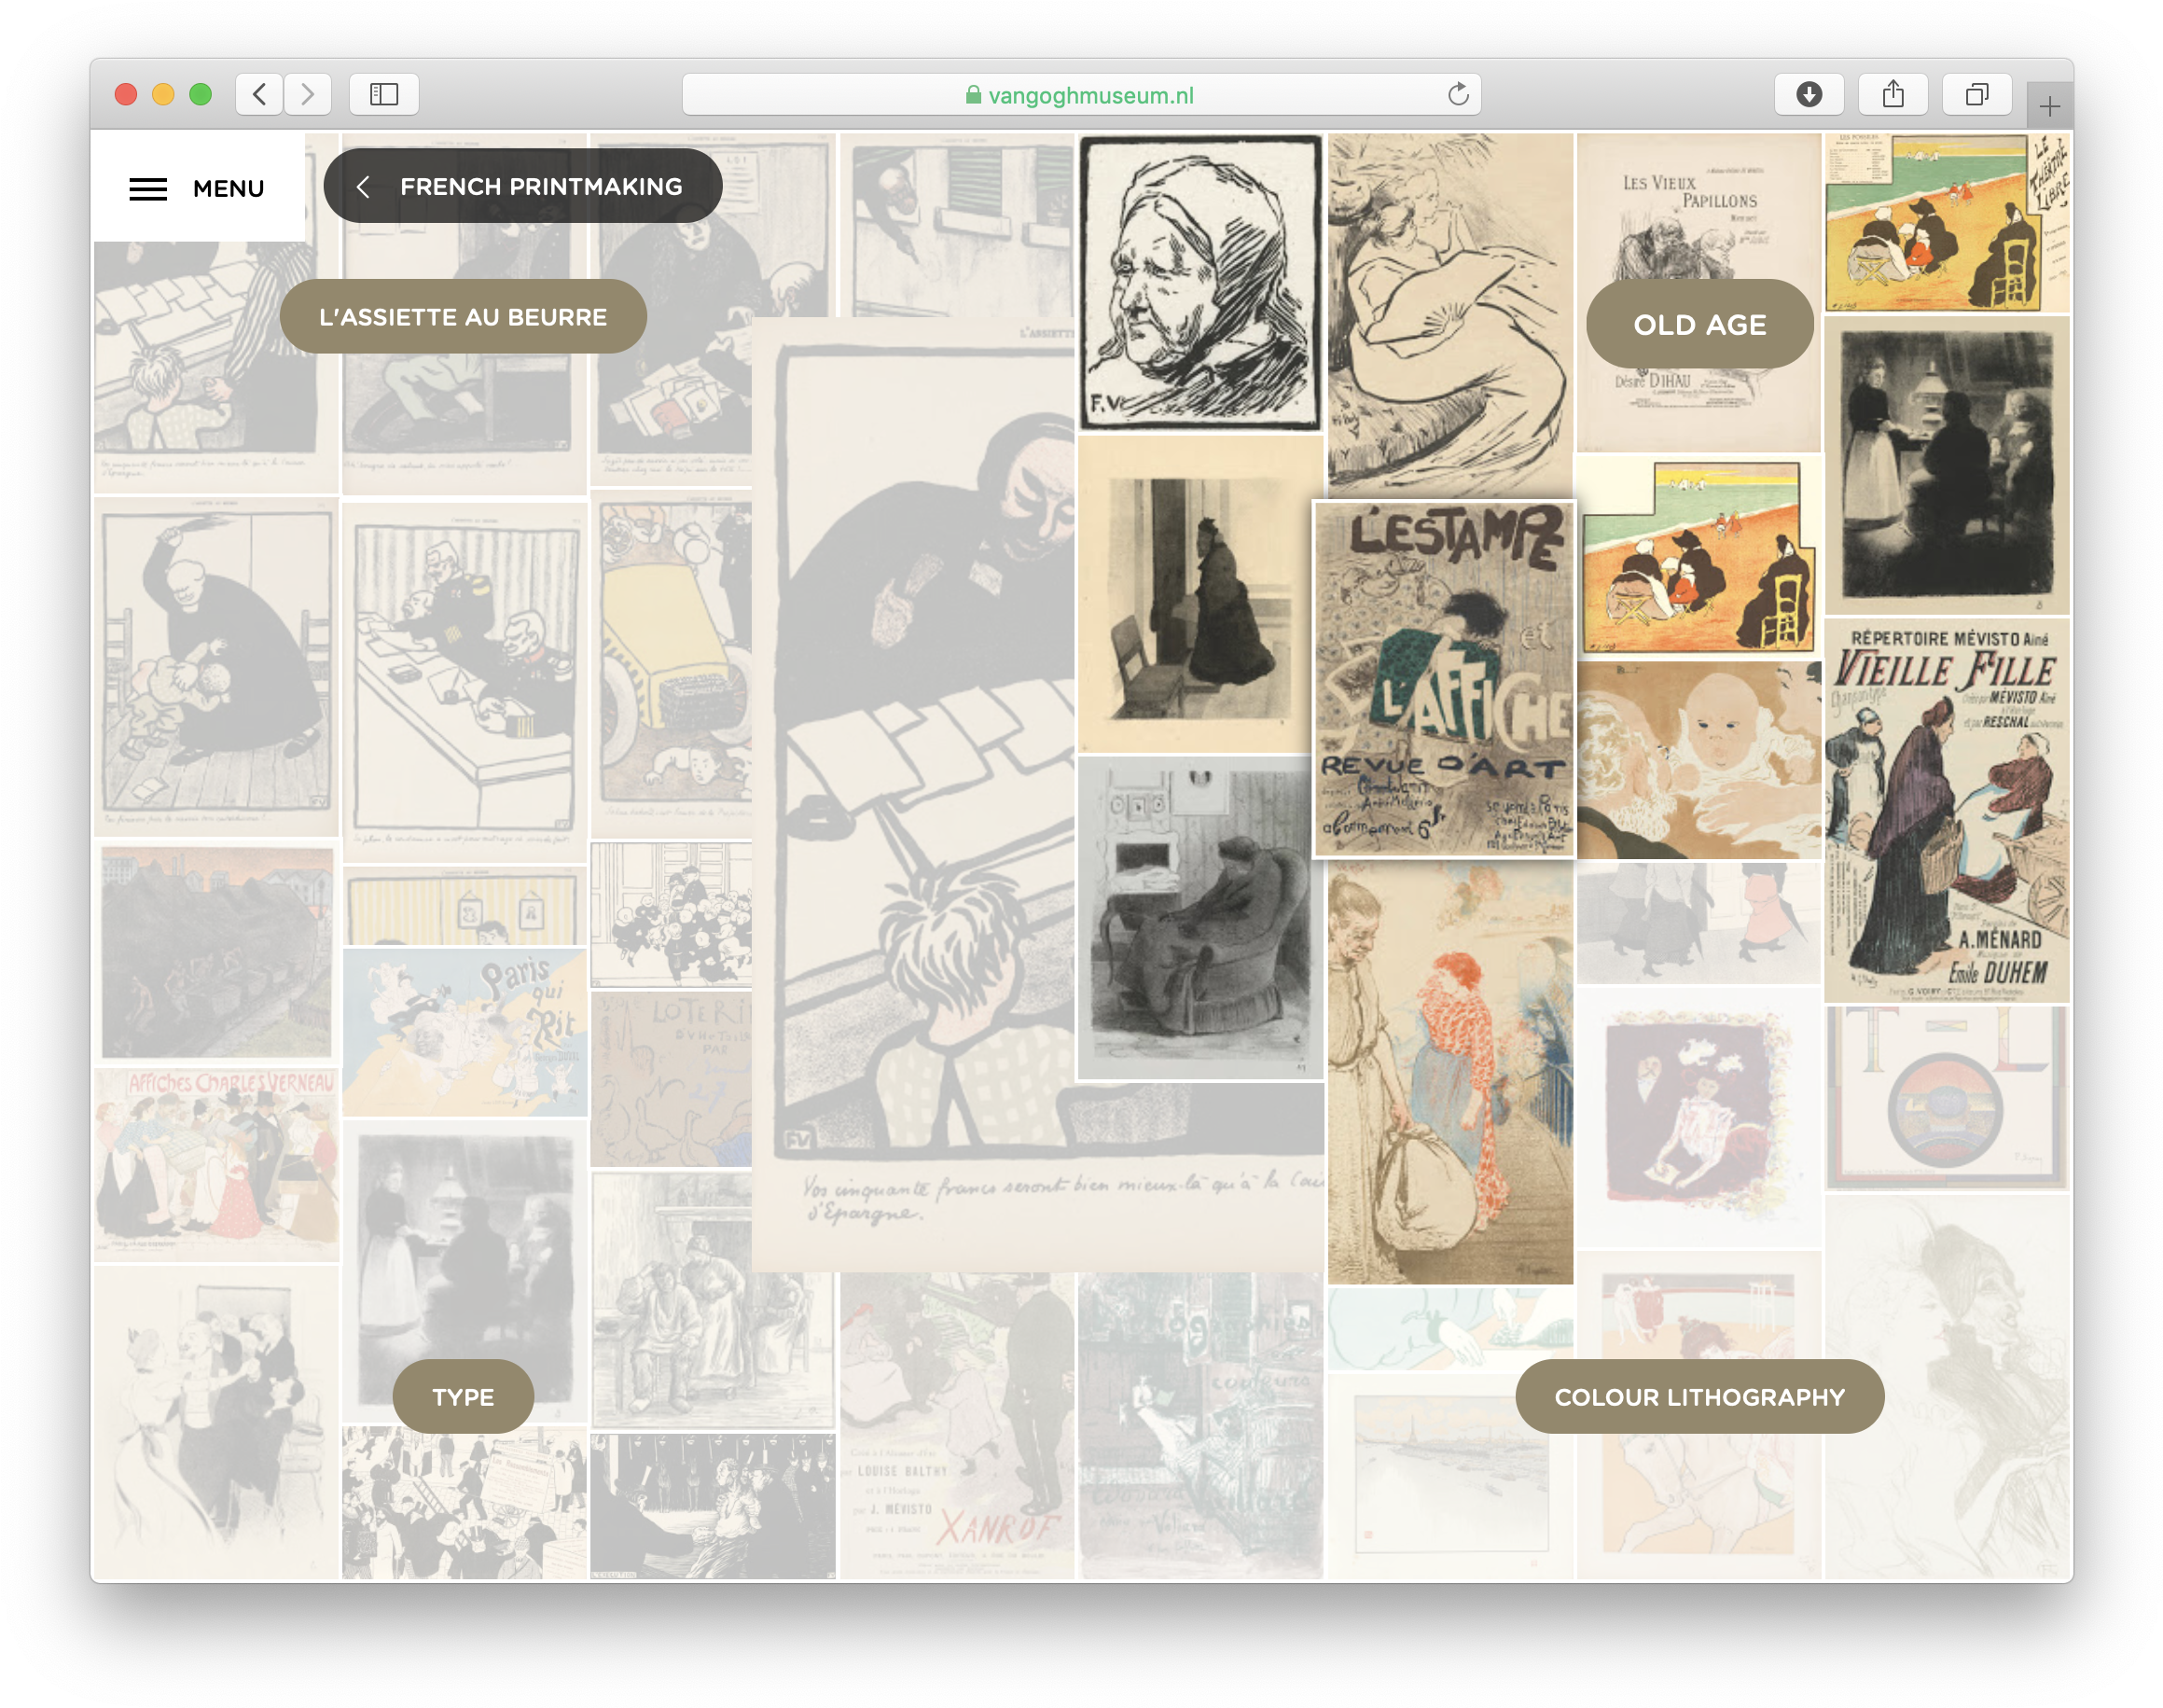Click the MENU label
2163x1708 pixels.
228,189
